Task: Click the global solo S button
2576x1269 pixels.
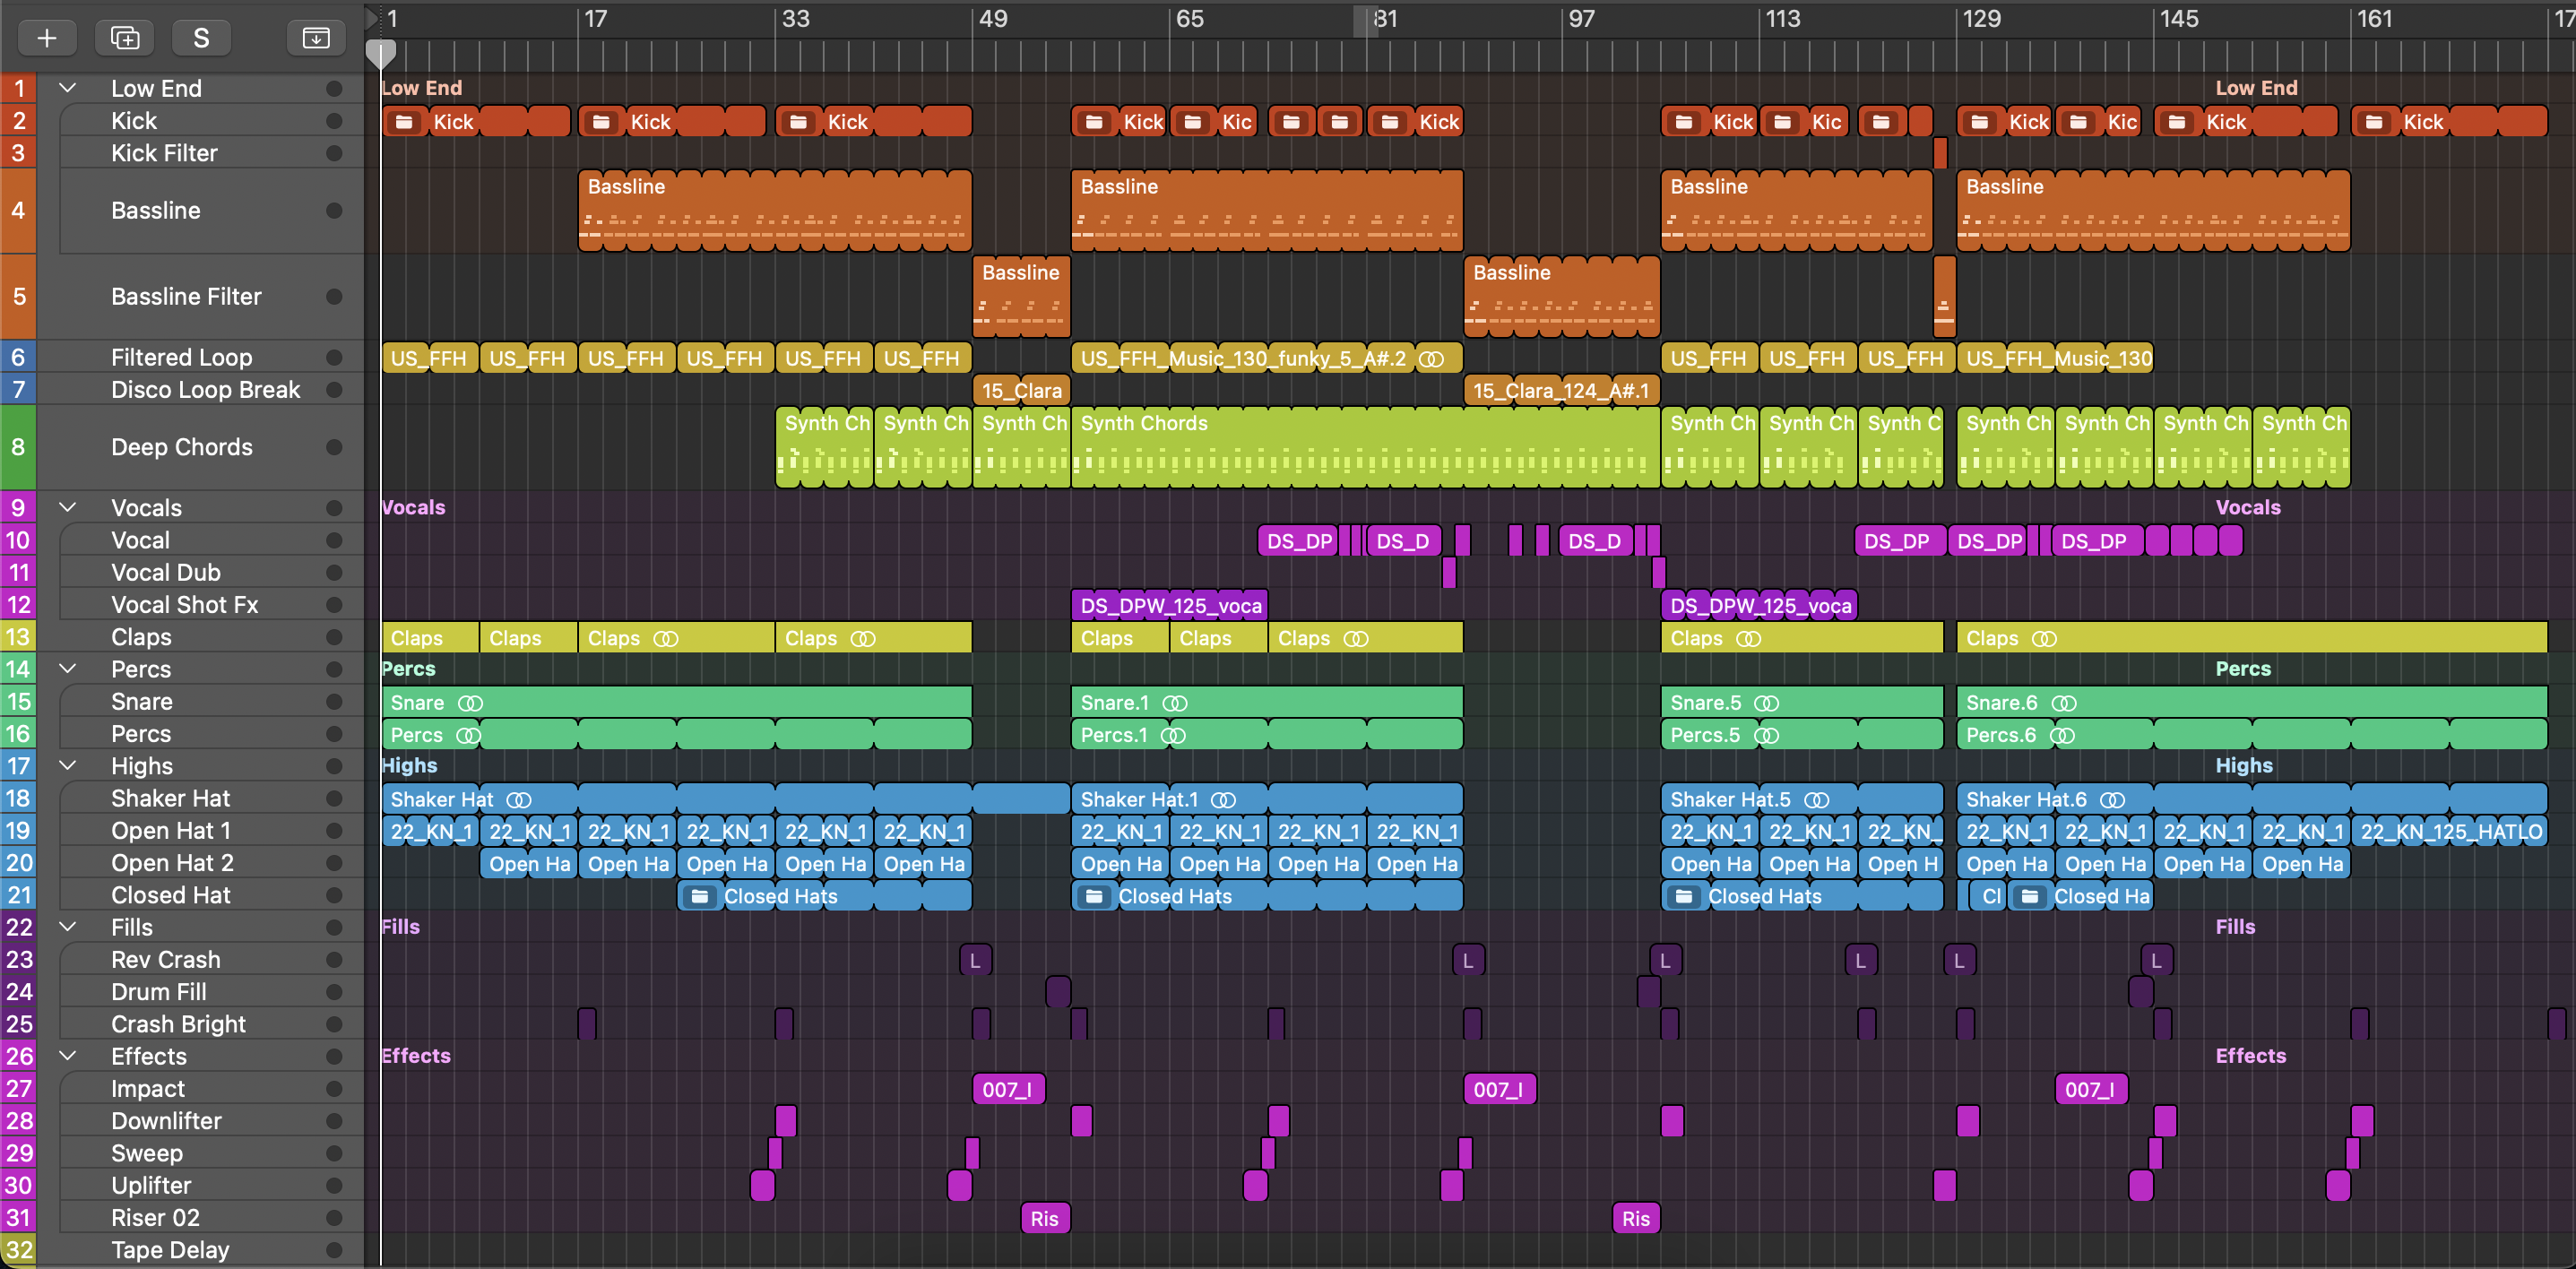Action: pos(201,38)
